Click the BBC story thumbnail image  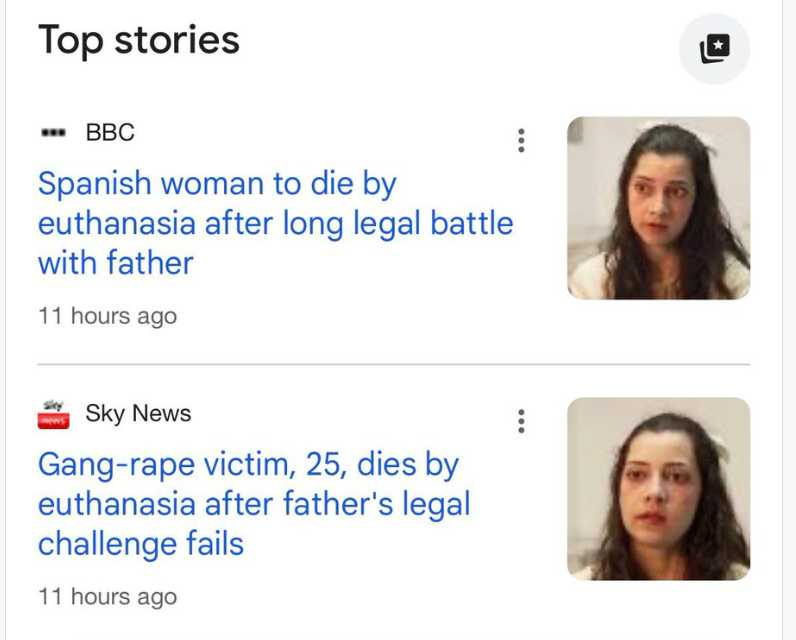pos(658,208)
